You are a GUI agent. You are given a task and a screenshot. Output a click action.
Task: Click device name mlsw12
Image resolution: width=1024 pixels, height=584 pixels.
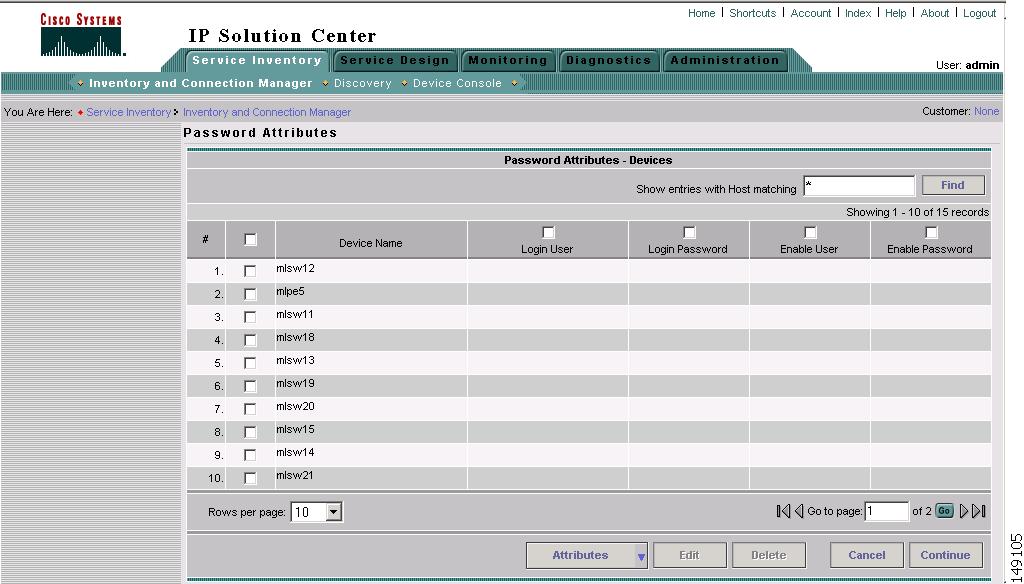coord(295,268)
